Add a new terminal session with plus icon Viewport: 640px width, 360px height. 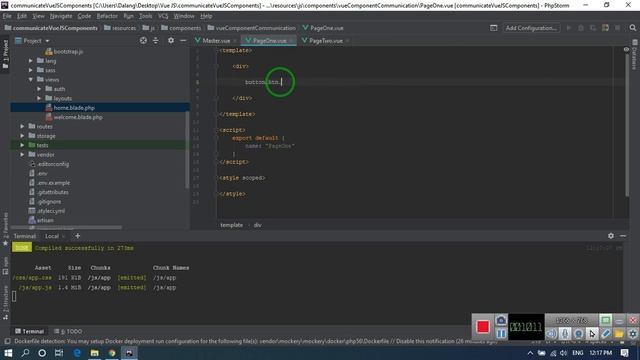tap(78, 236)
